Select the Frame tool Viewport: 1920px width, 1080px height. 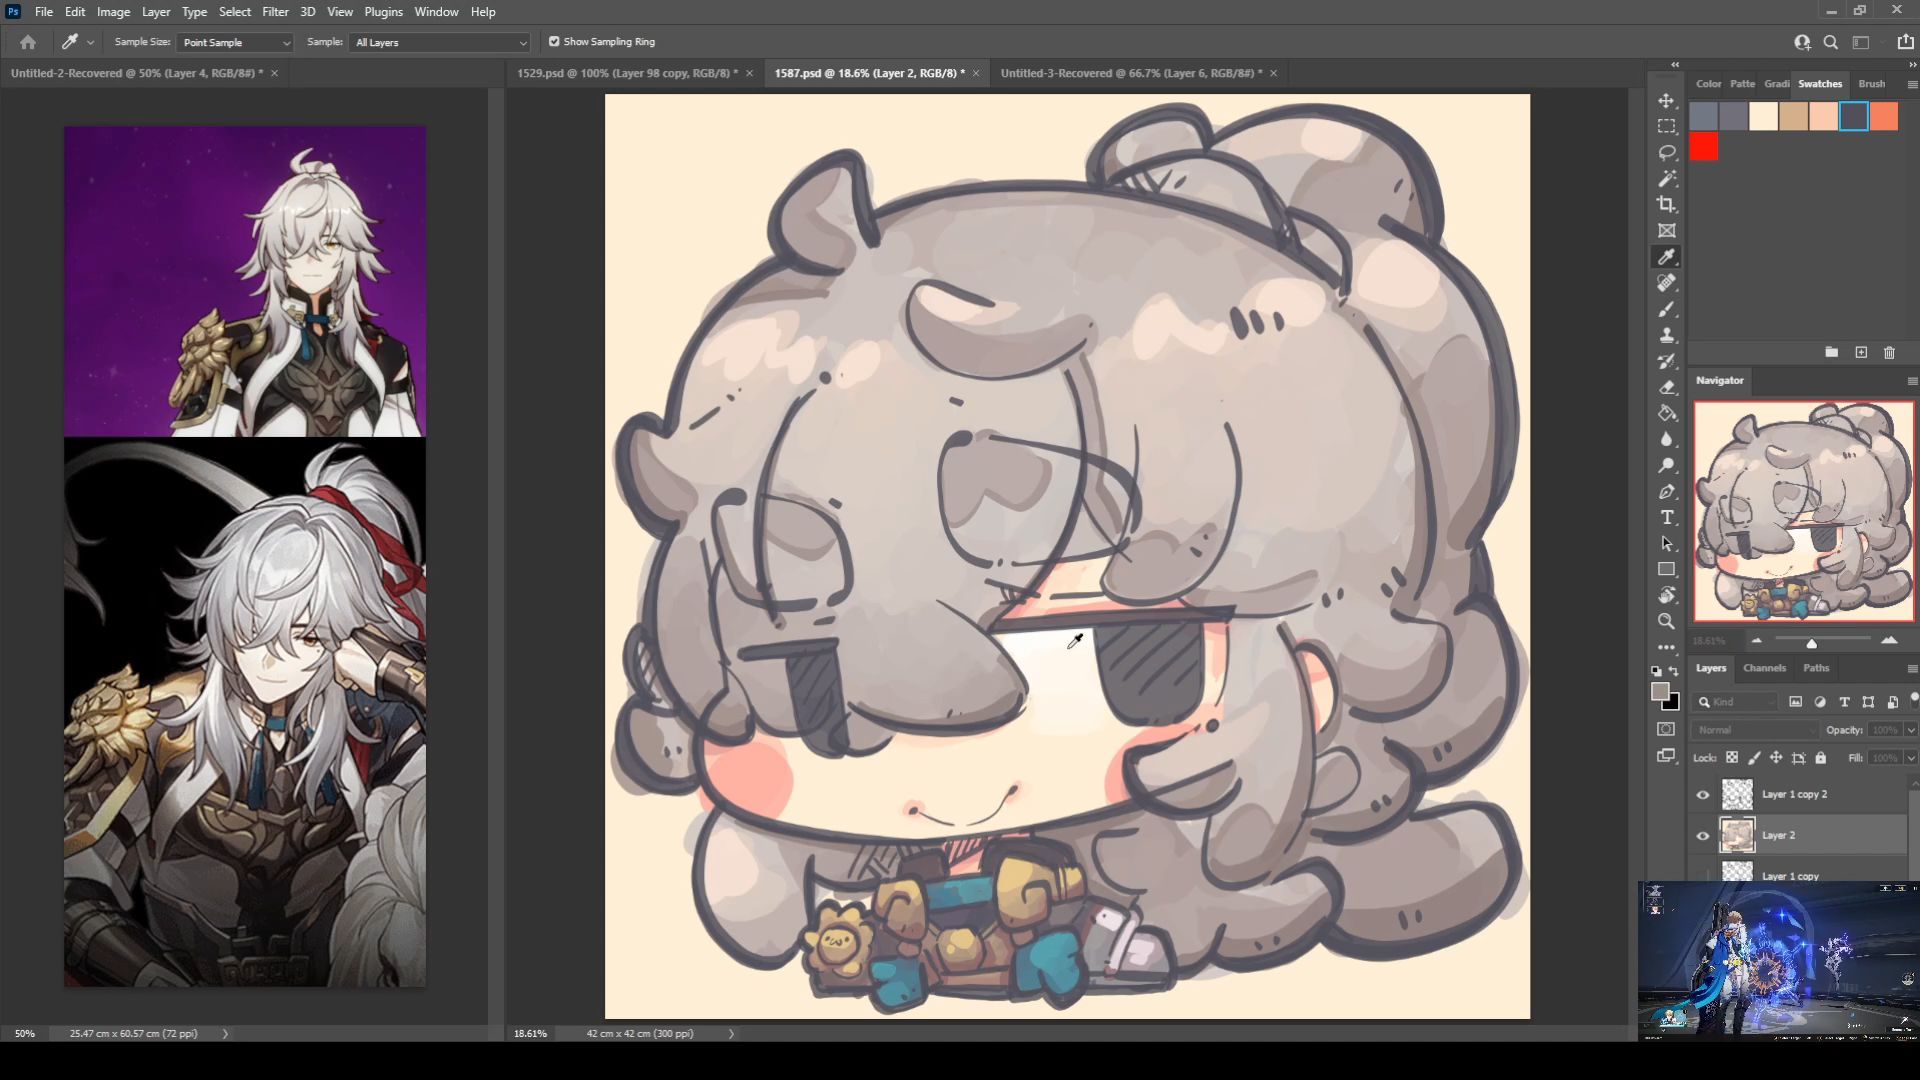(x=1666, y=231)
